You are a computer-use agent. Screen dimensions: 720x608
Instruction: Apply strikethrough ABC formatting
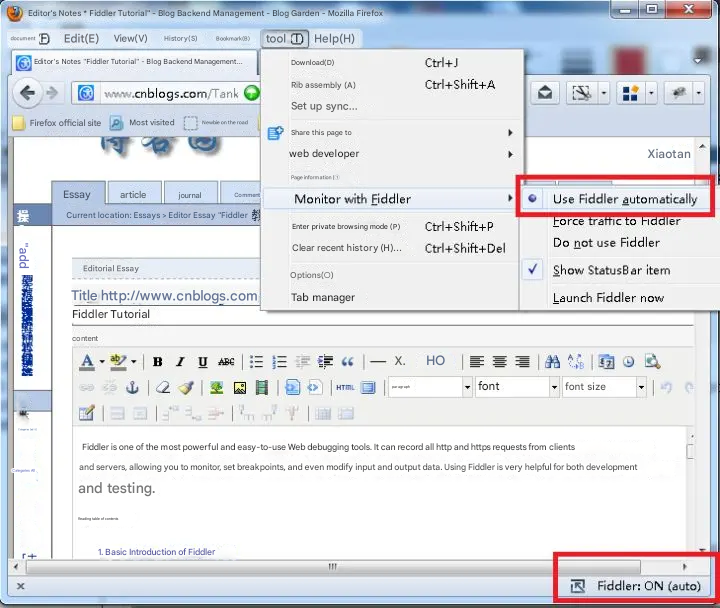226,362
